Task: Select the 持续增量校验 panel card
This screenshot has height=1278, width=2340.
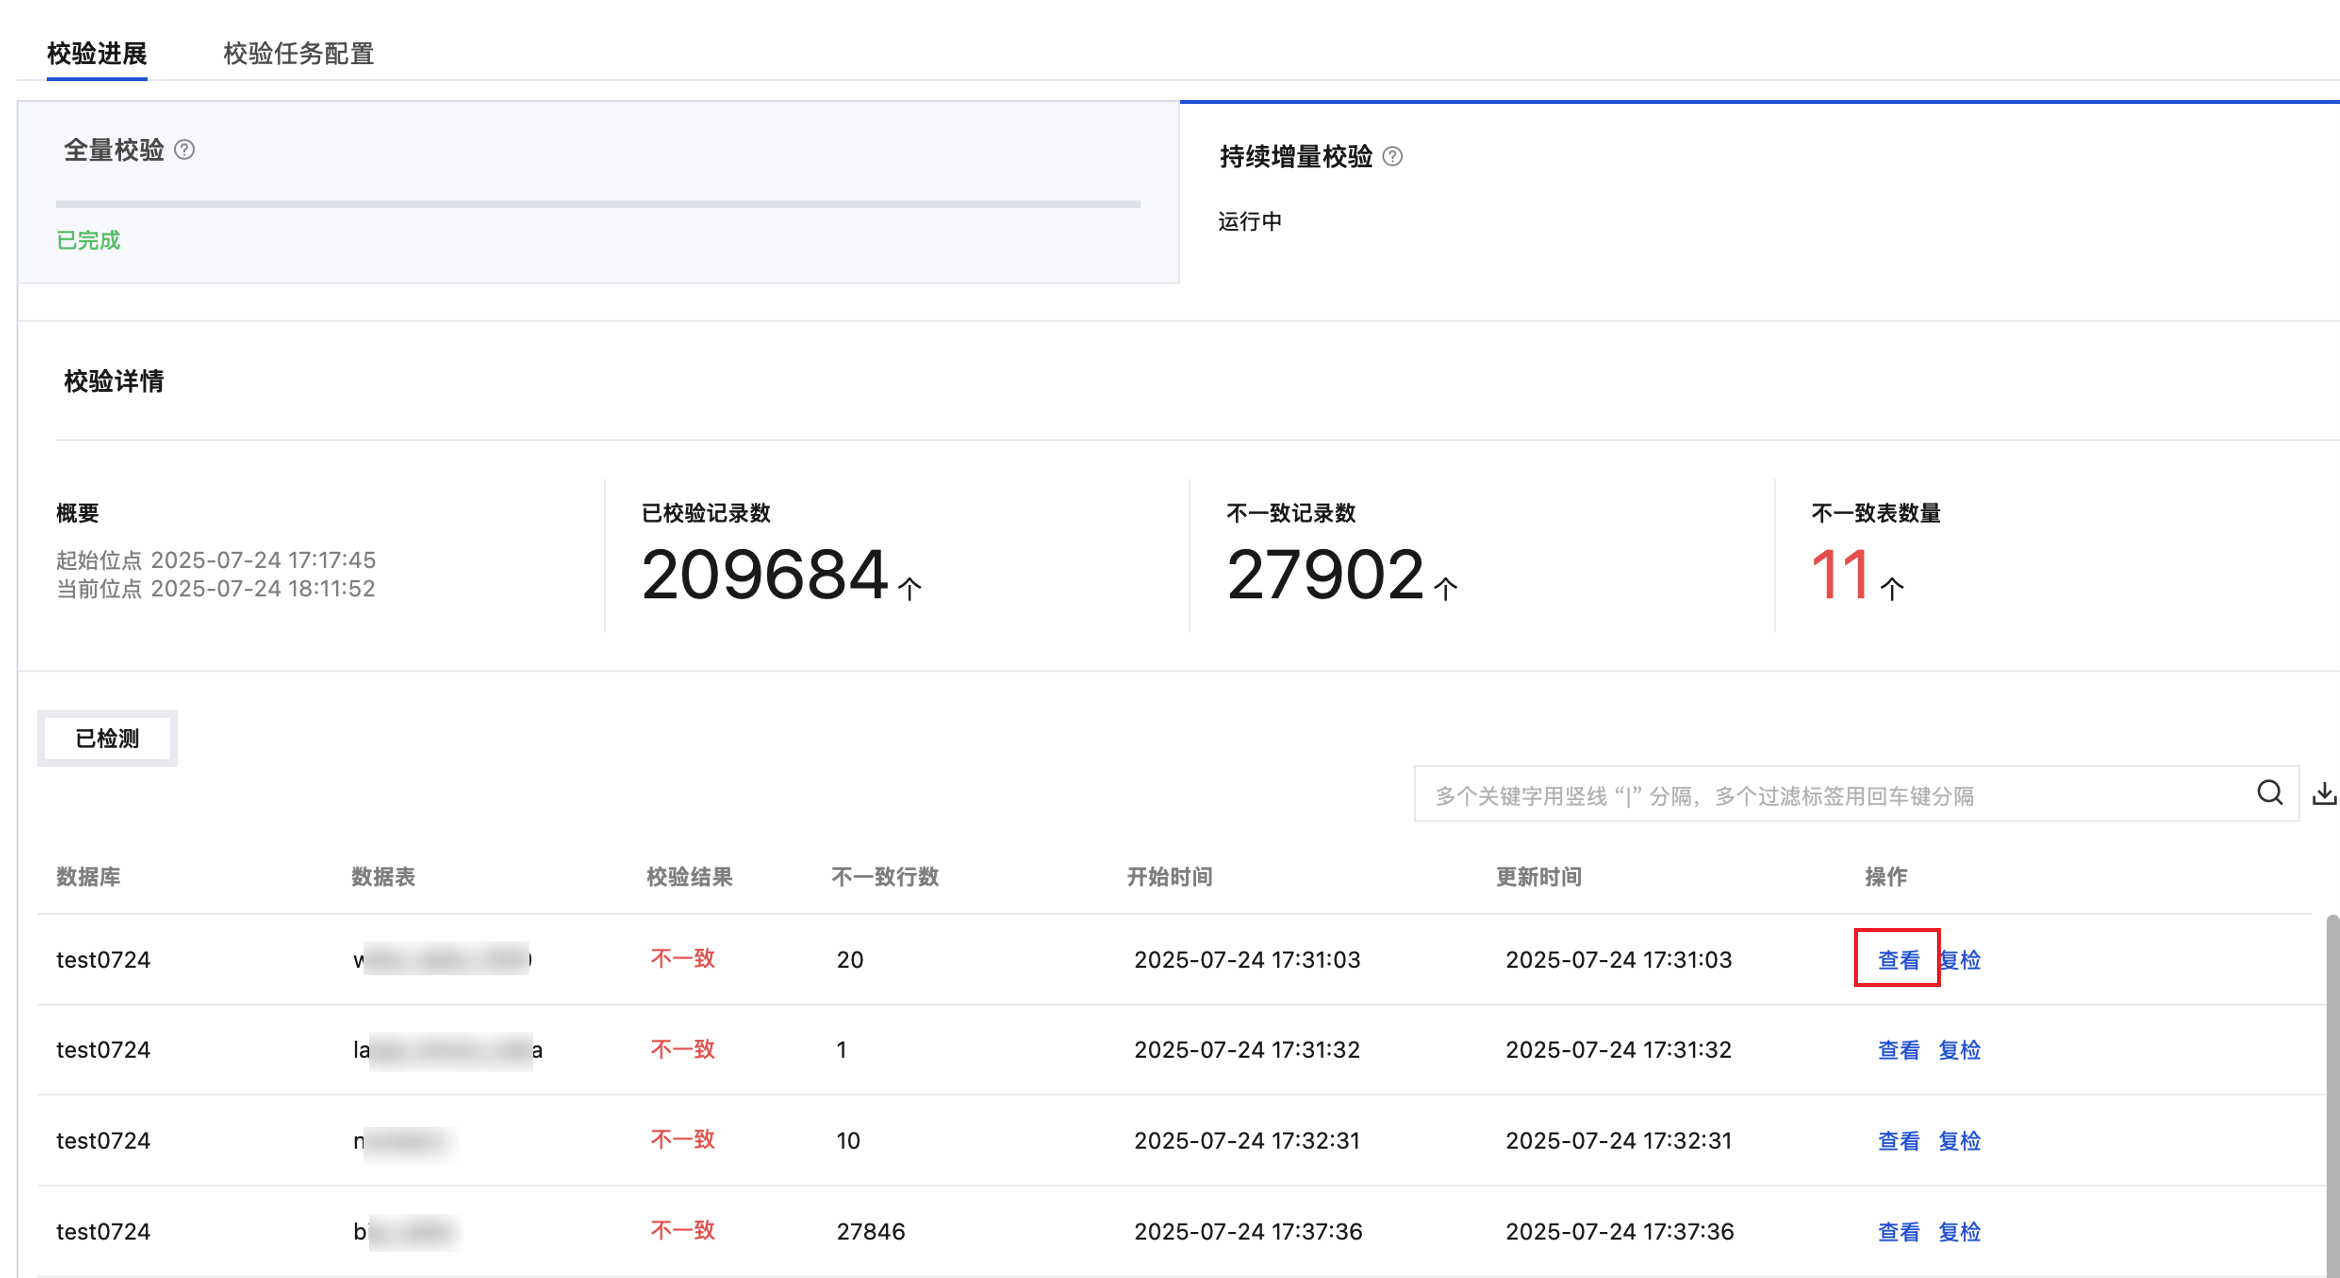Action: [1758, 192]
